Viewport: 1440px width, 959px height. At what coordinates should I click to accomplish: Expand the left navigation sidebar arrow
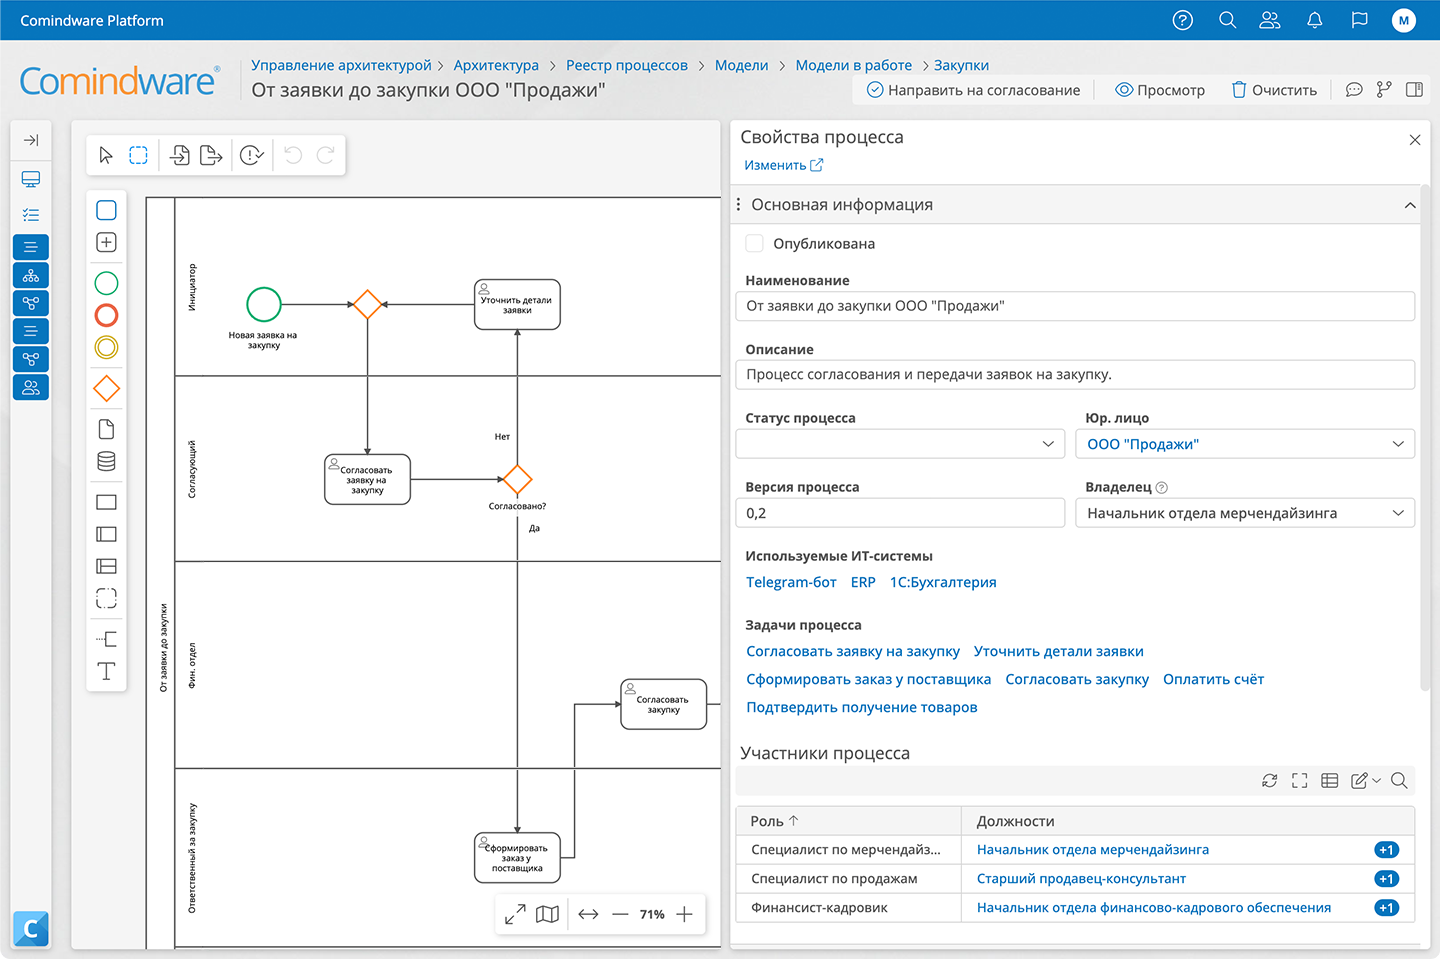click(31, 140)
